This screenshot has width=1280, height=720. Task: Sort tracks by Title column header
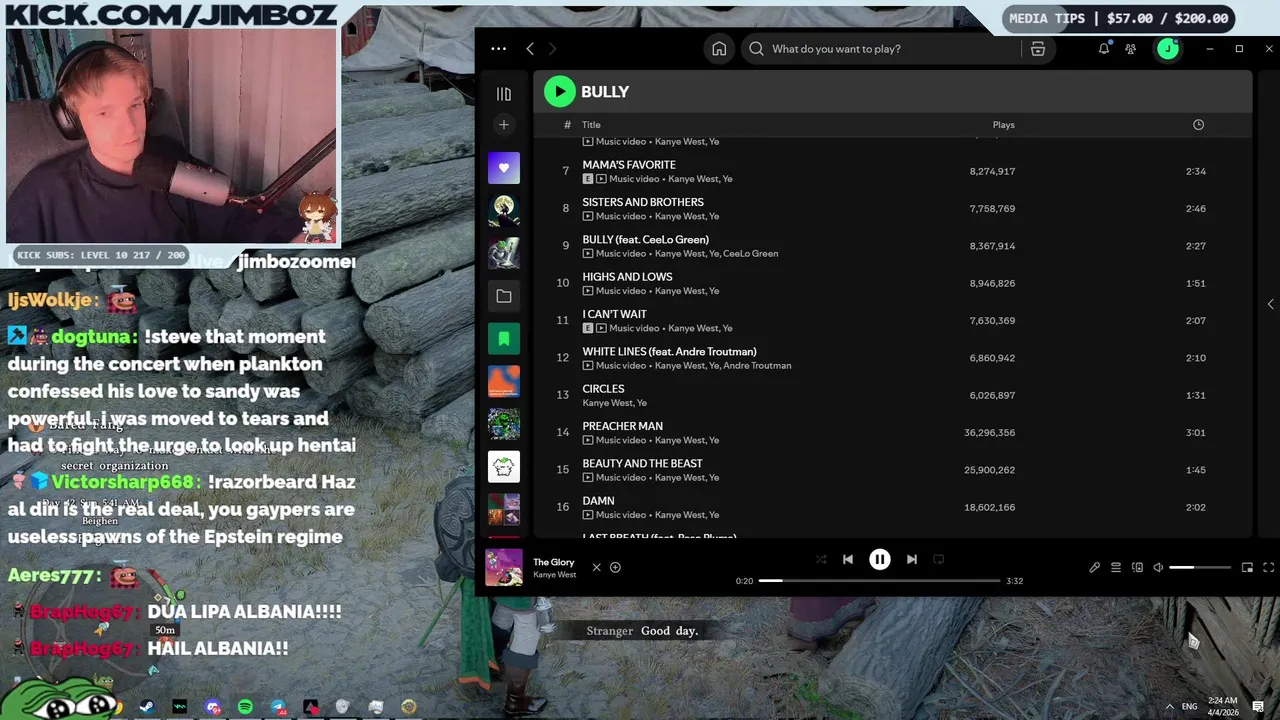point(591,125)
